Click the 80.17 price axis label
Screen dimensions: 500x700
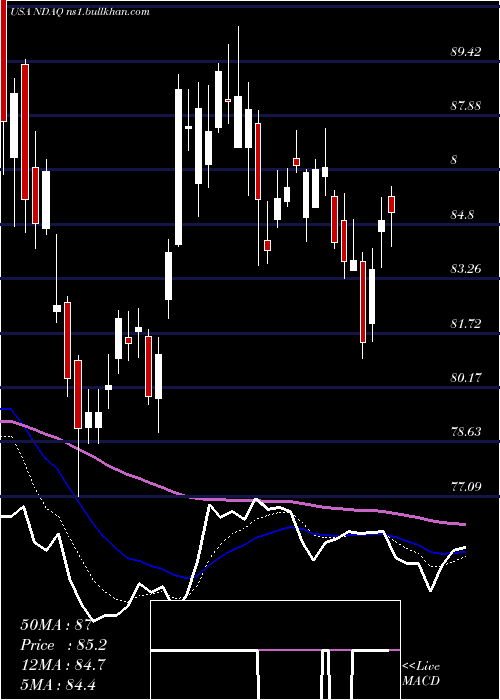[466, 378]
